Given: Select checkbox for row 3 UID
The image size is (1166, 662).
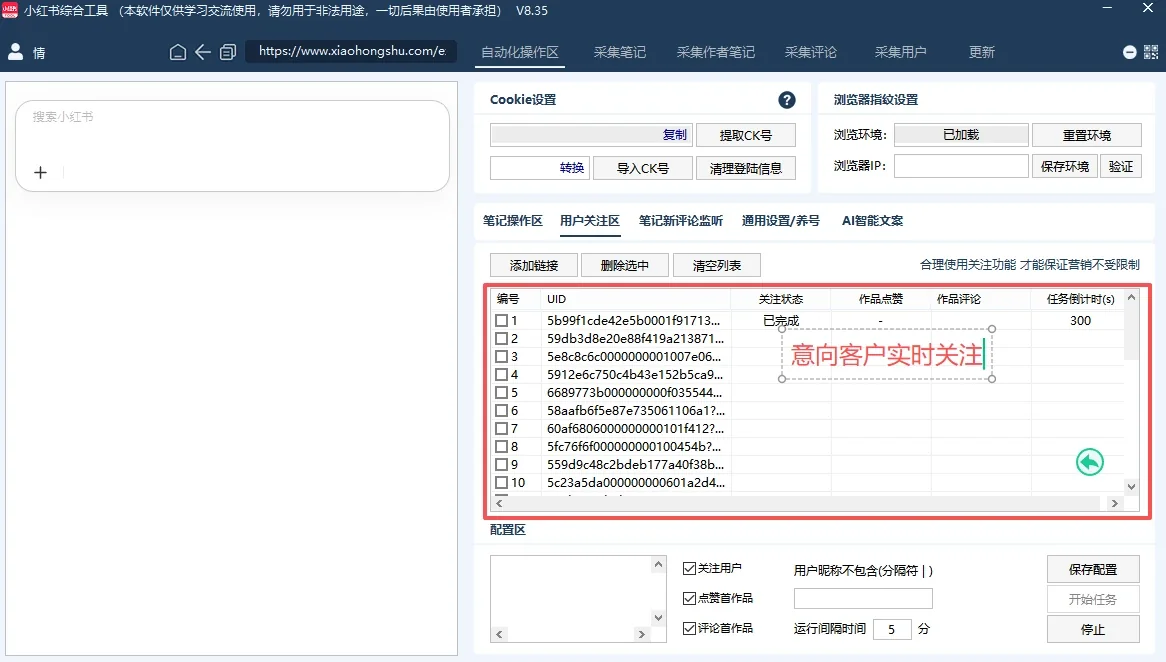Looking at the screenshot, I should click(502, 356).
